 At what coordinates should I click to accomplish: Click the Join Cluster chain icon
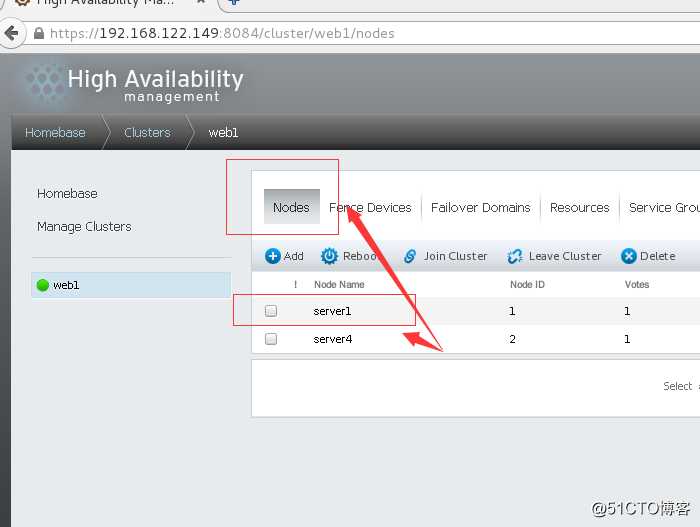tap(410, 256)
